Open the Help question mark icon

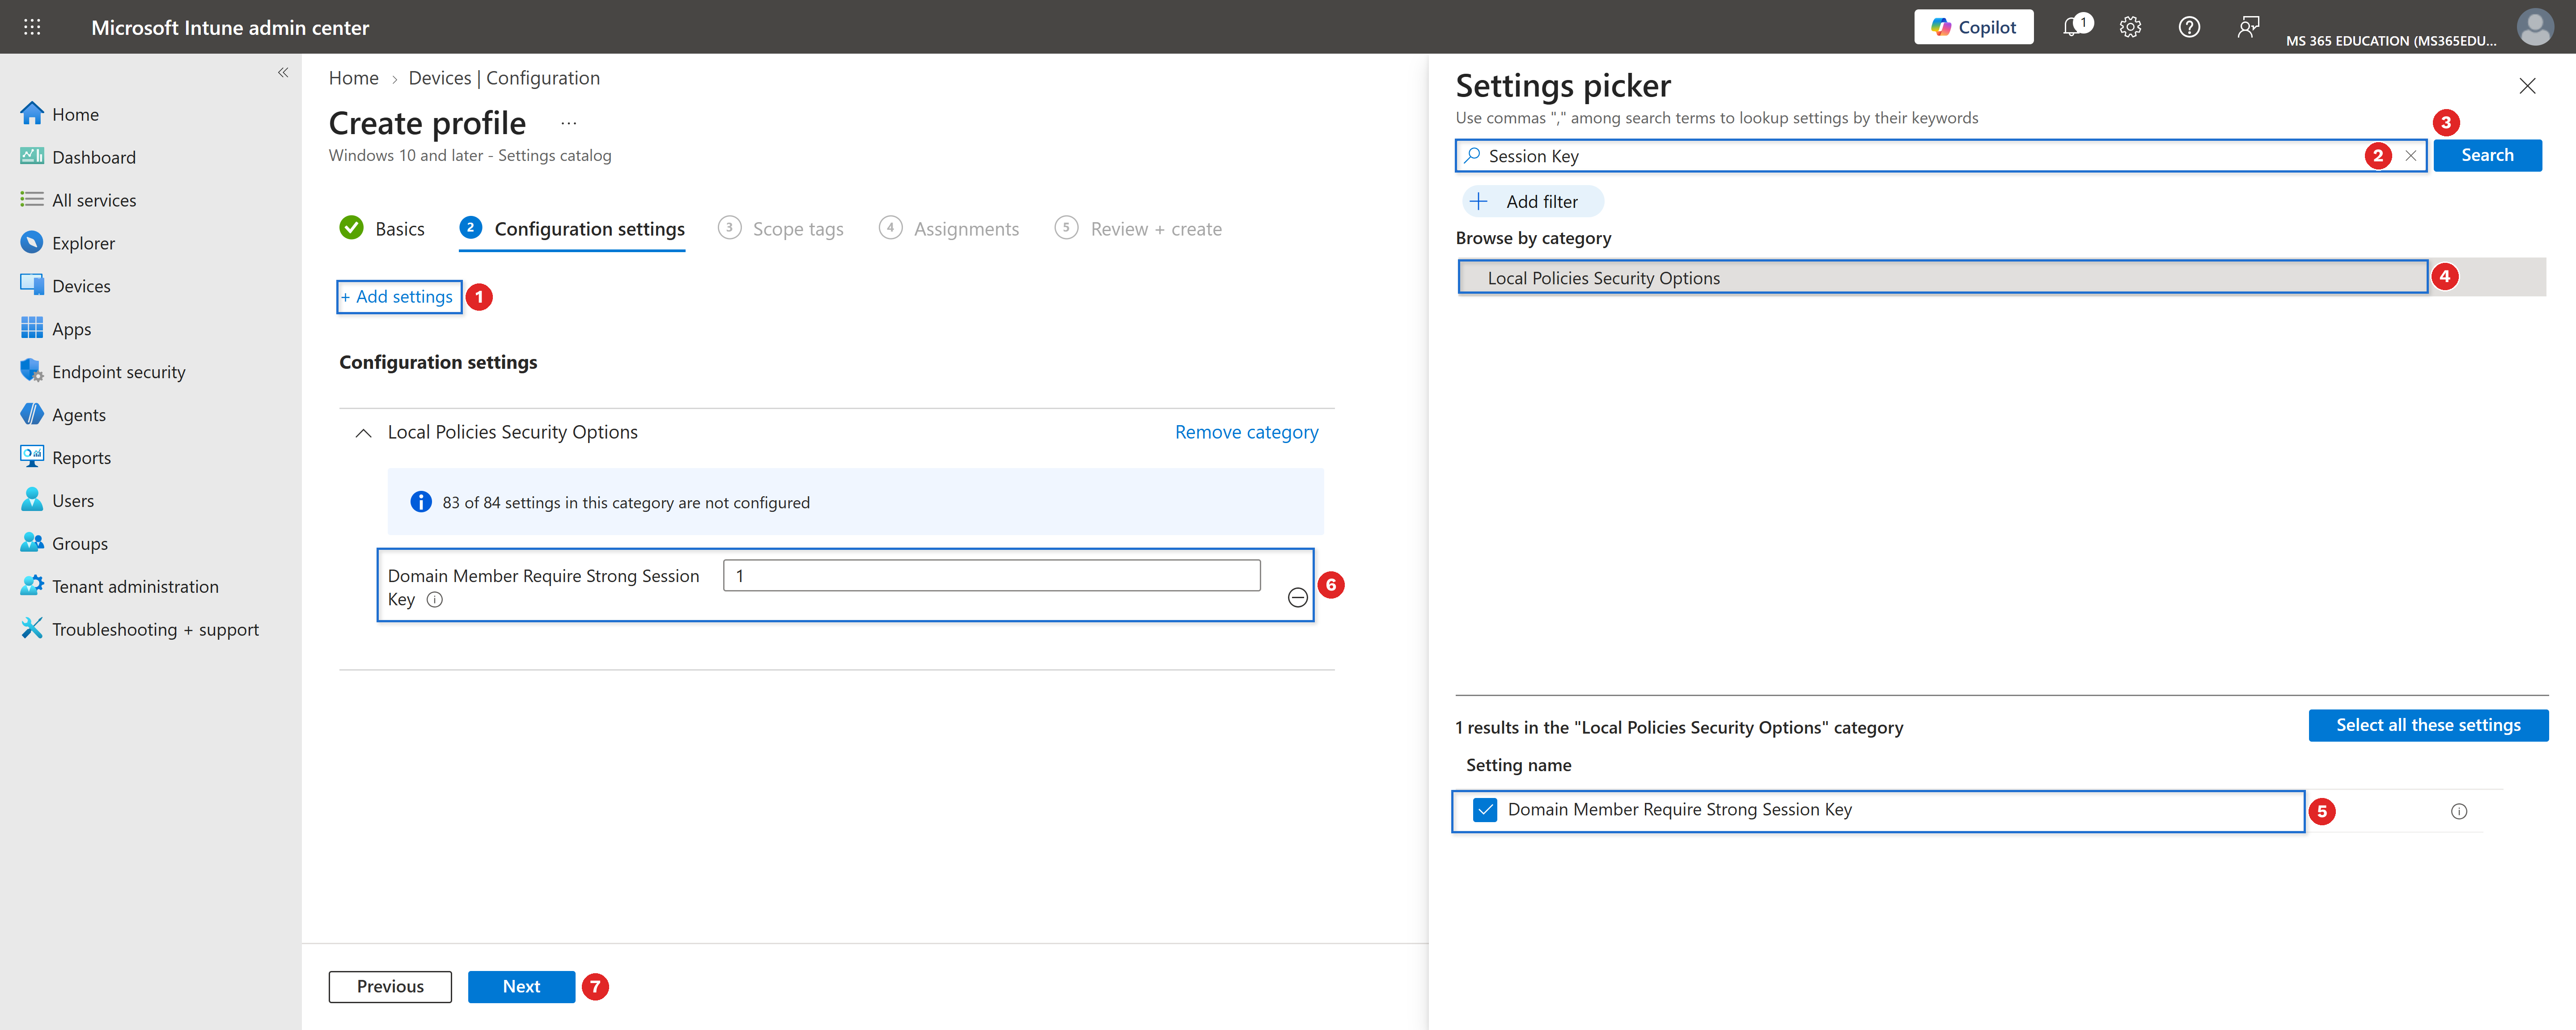coord(2189,27)
